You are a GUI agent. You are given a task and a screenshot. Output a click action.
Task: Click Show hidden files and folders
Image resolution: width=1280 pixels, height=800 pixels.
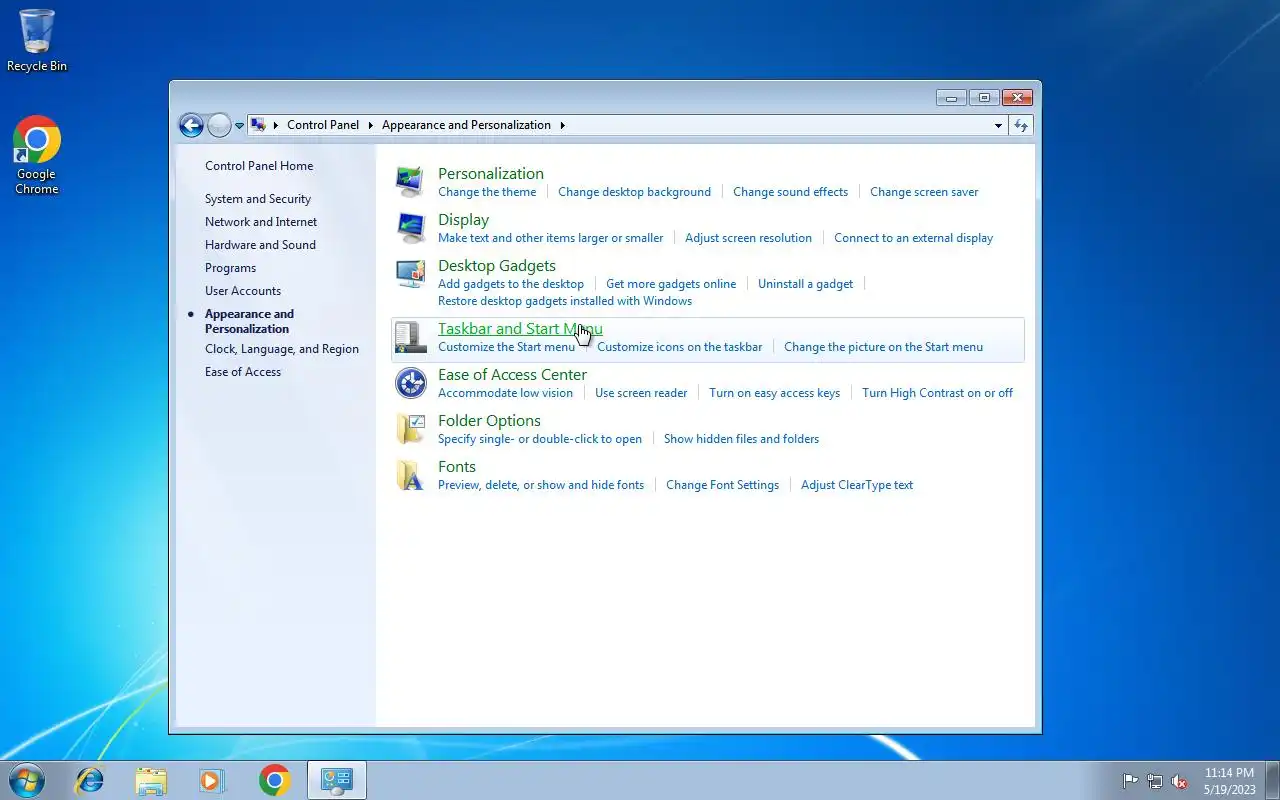pos(741,439)
